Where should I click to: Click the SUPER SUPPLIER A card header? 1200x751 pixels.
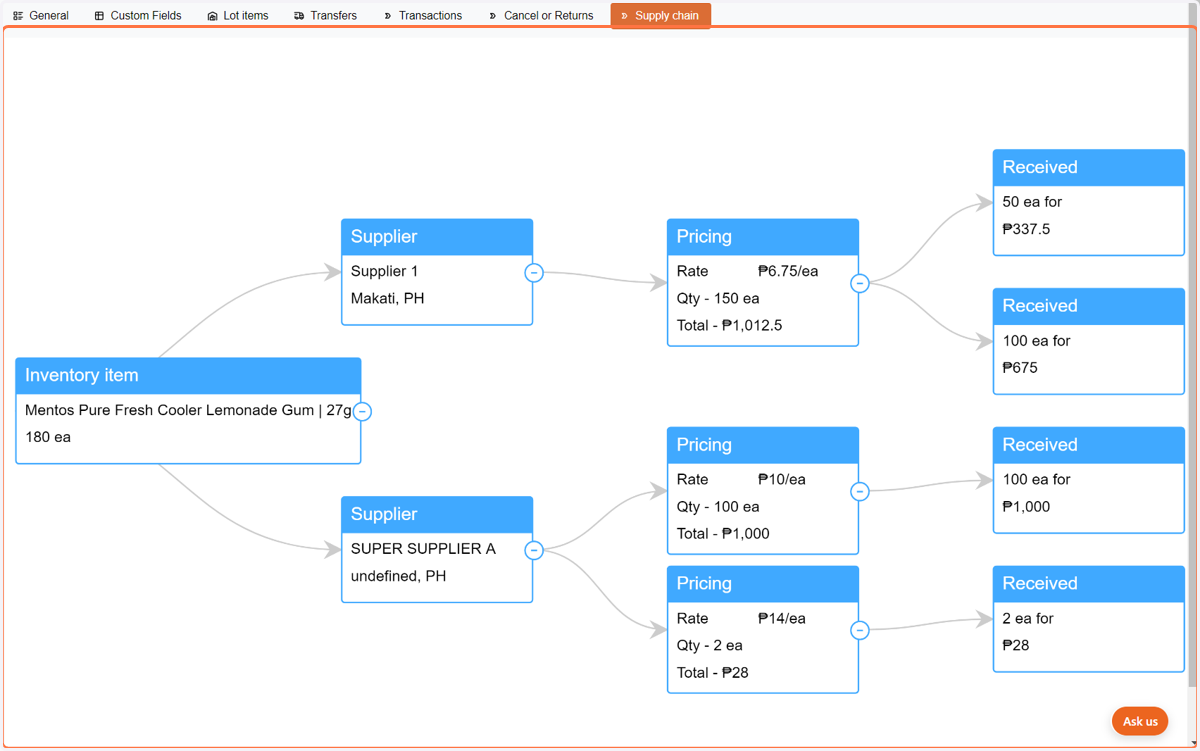437,515
